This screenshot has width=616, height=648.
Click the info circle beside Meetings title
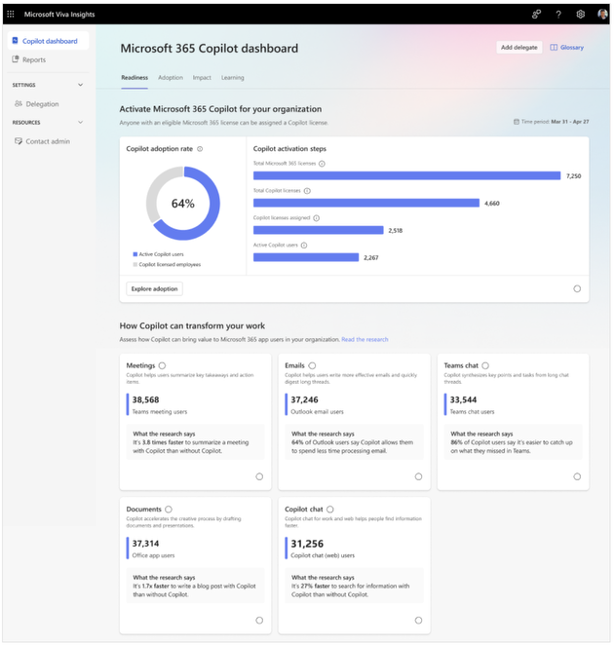[162, 366]
